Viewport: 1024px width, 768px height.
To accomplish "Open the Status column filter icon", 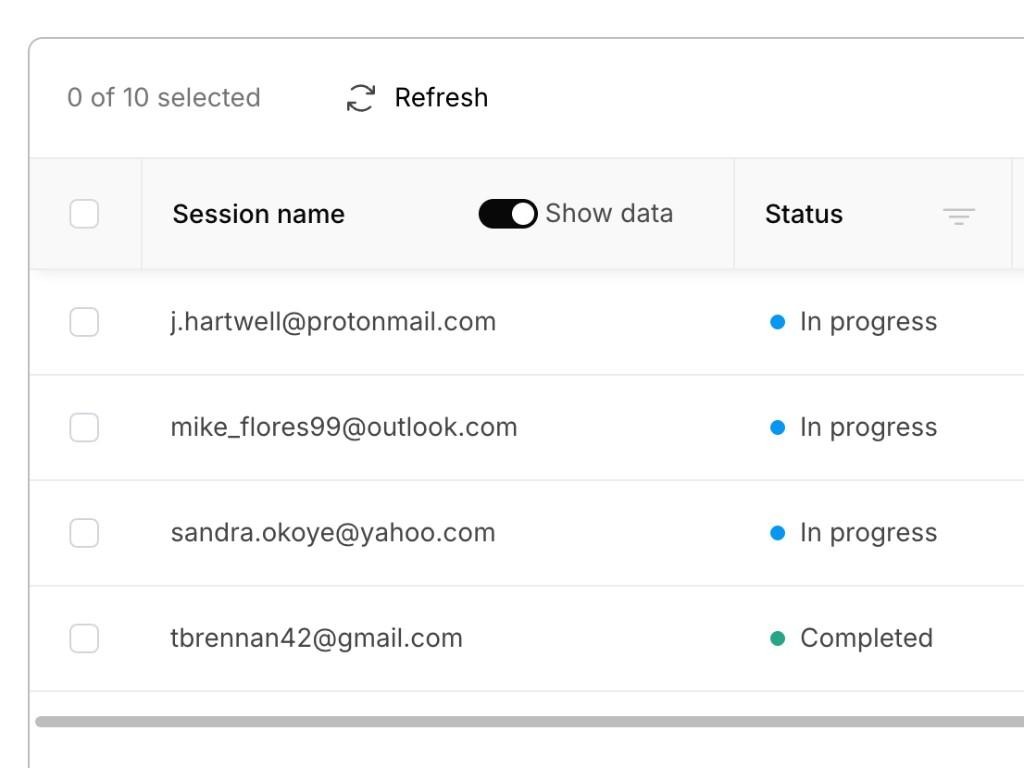I will (x=959, y=216).
